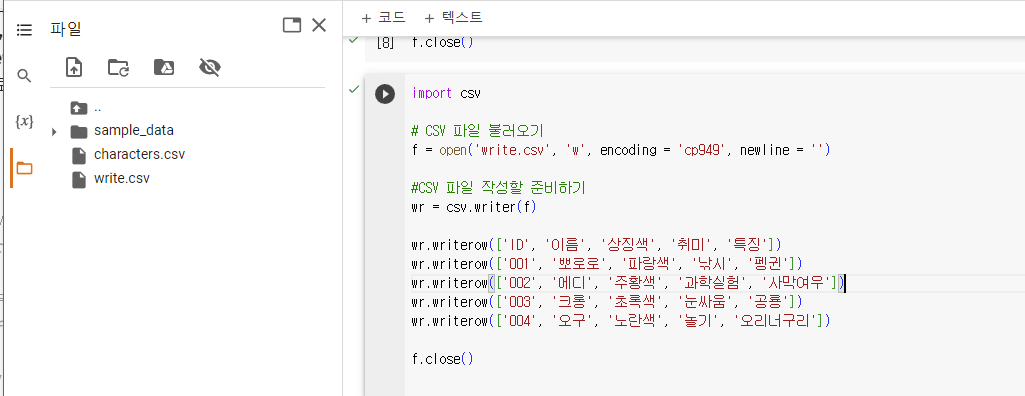This screenshot has width=1025, height=396.
Task: Add a code cell with + 코드
Action: click(384, 18)
